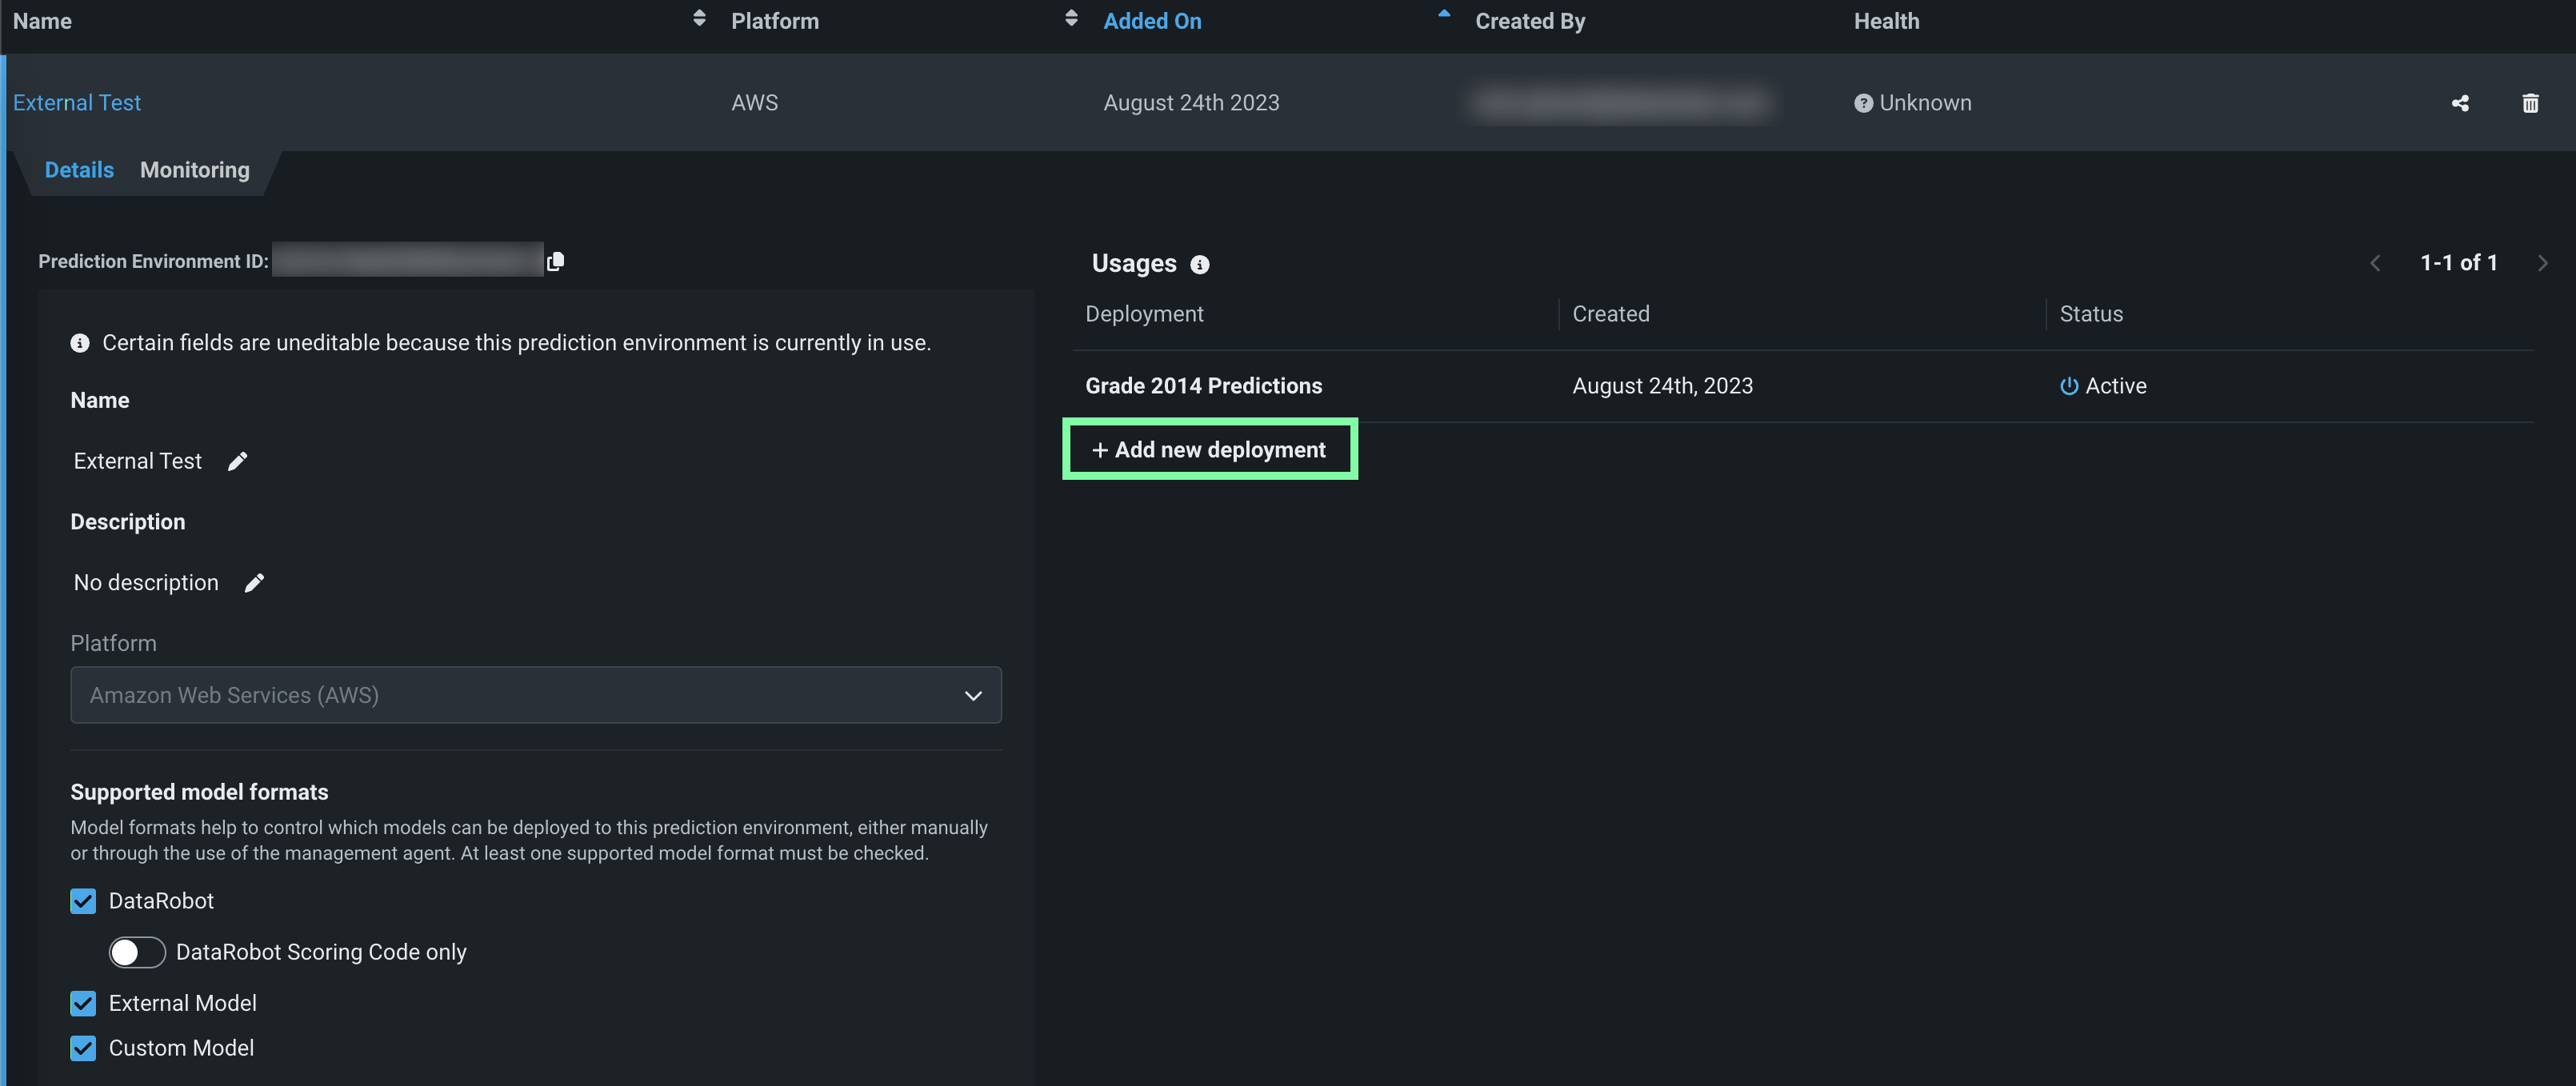Click the Usages info icon
Viewport: 2576px width, 1086px height.
[1199, 264]
